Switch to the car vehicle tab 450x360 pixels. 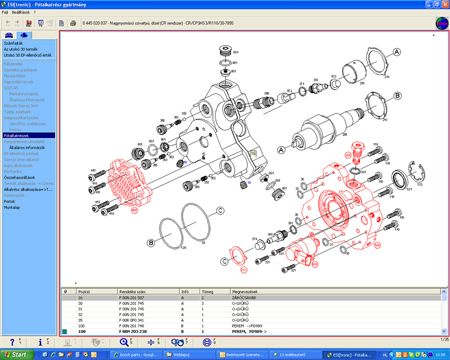tap(9, 35)
